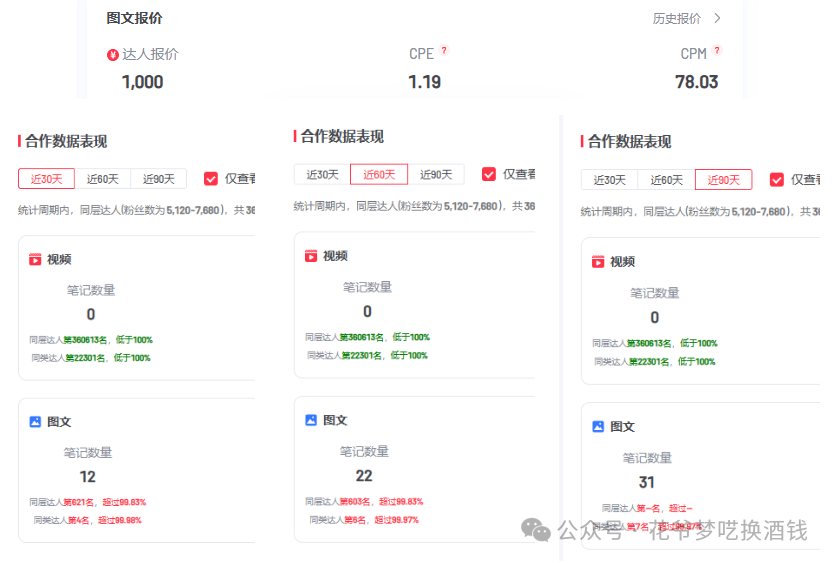
Task: Click the ranking text 第4名, 超过99.98%
Action: 104,520
